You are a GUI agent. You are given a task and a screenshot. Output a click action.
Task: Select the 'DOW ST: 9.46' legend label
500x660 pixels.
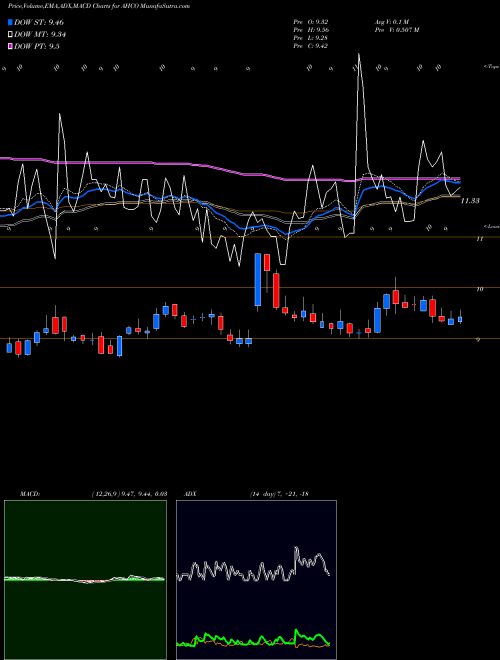click(39, 22)
